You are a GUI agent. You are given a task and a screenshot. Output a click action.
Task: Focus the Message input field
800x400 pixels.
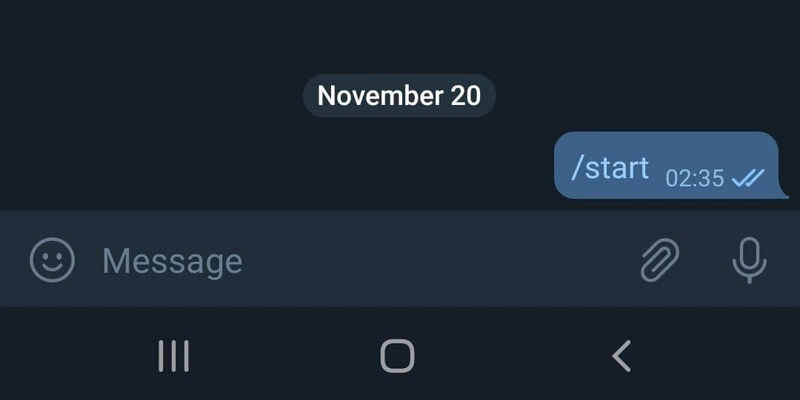point(357,260)
